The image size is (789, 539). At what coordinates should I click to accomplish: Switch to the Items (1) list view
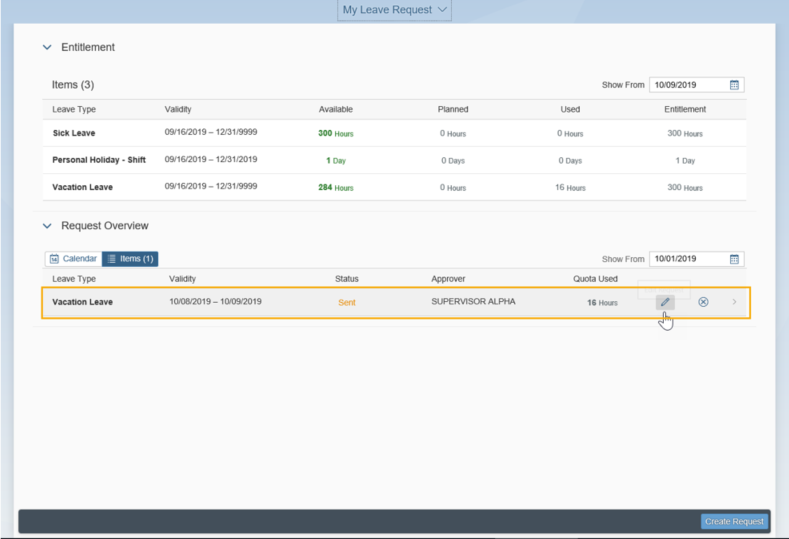click(x=130, y=259)
